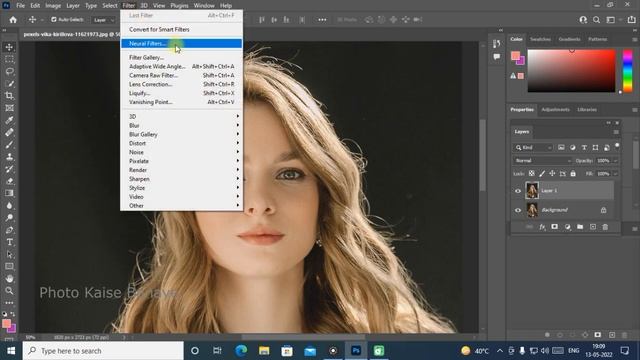Screen dimensions: 640x360
Task: Pick a color in the color field
Action: tap(571, 71)
